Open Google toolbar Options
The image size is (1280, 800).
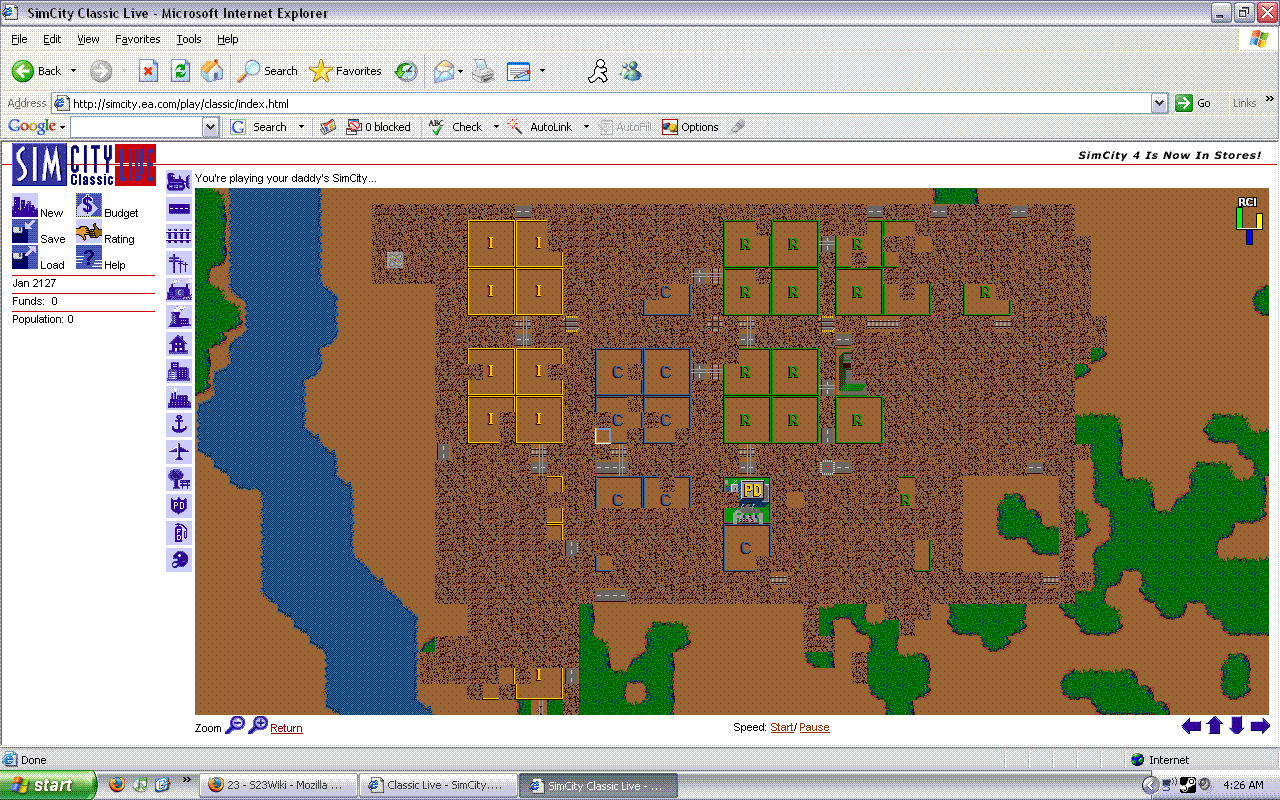tap(690, 127)
